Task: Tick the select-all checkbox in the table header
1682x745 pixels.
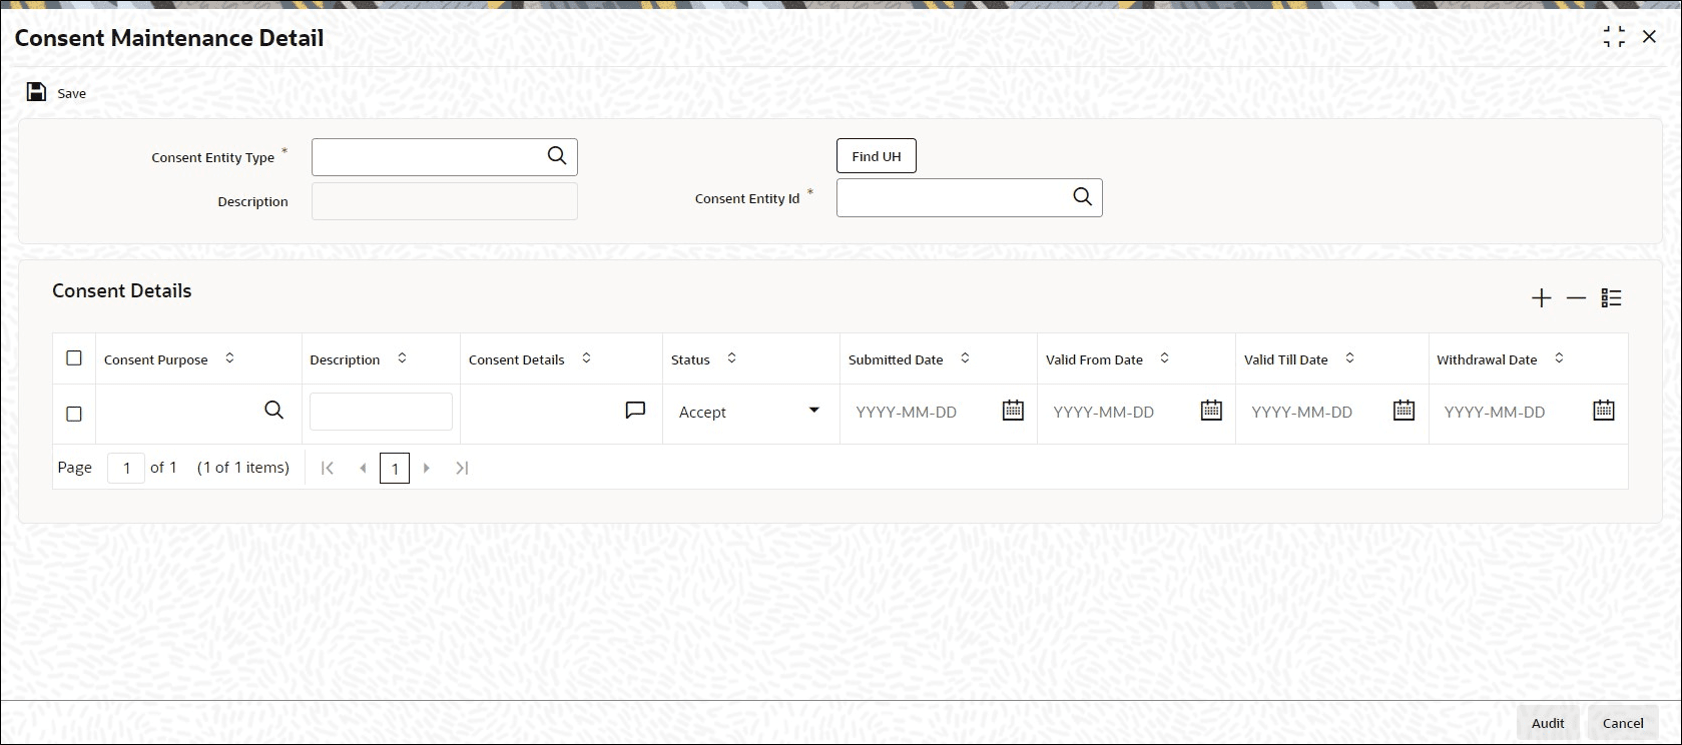Action: [74, 358]
